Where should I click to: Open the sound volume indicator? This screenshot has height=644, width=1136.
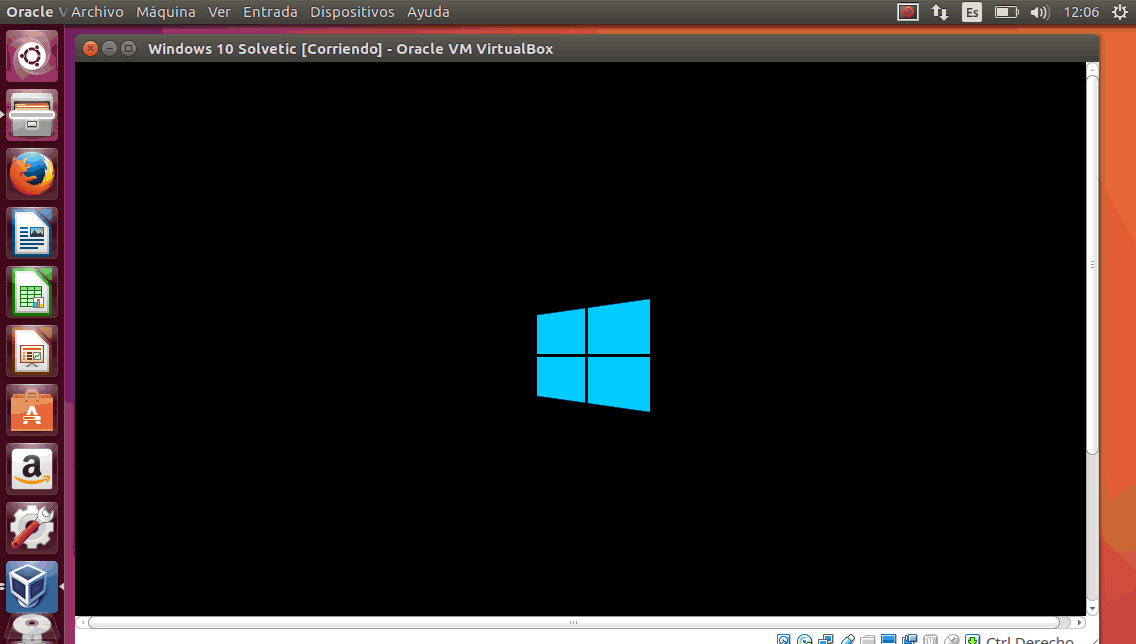(x=1040, y=12)
